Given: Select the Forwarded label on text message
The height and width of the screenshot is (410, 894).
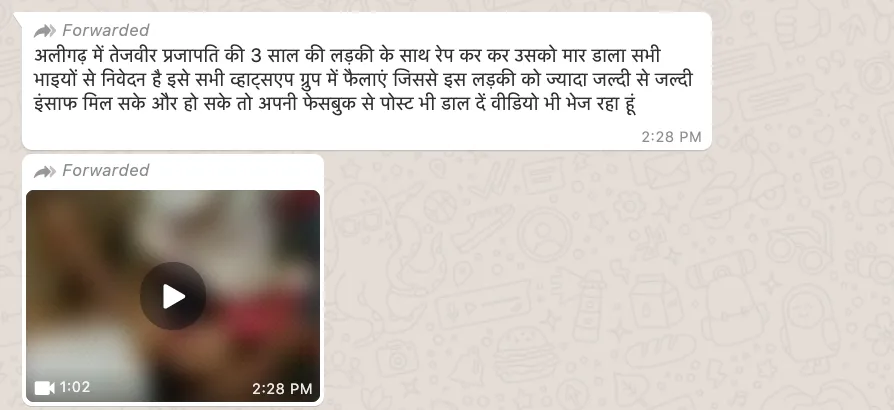Looking at the screenshot, I should tap(105, 30).
